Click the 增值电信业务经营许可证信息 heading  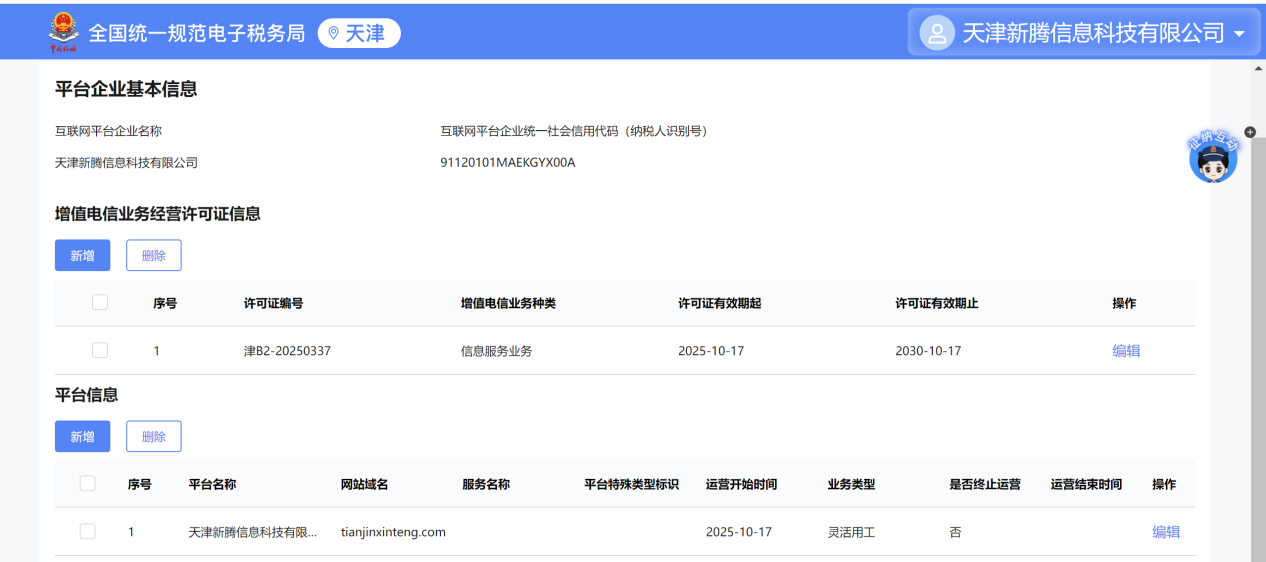pyautogui.click(x=158, y=213)
